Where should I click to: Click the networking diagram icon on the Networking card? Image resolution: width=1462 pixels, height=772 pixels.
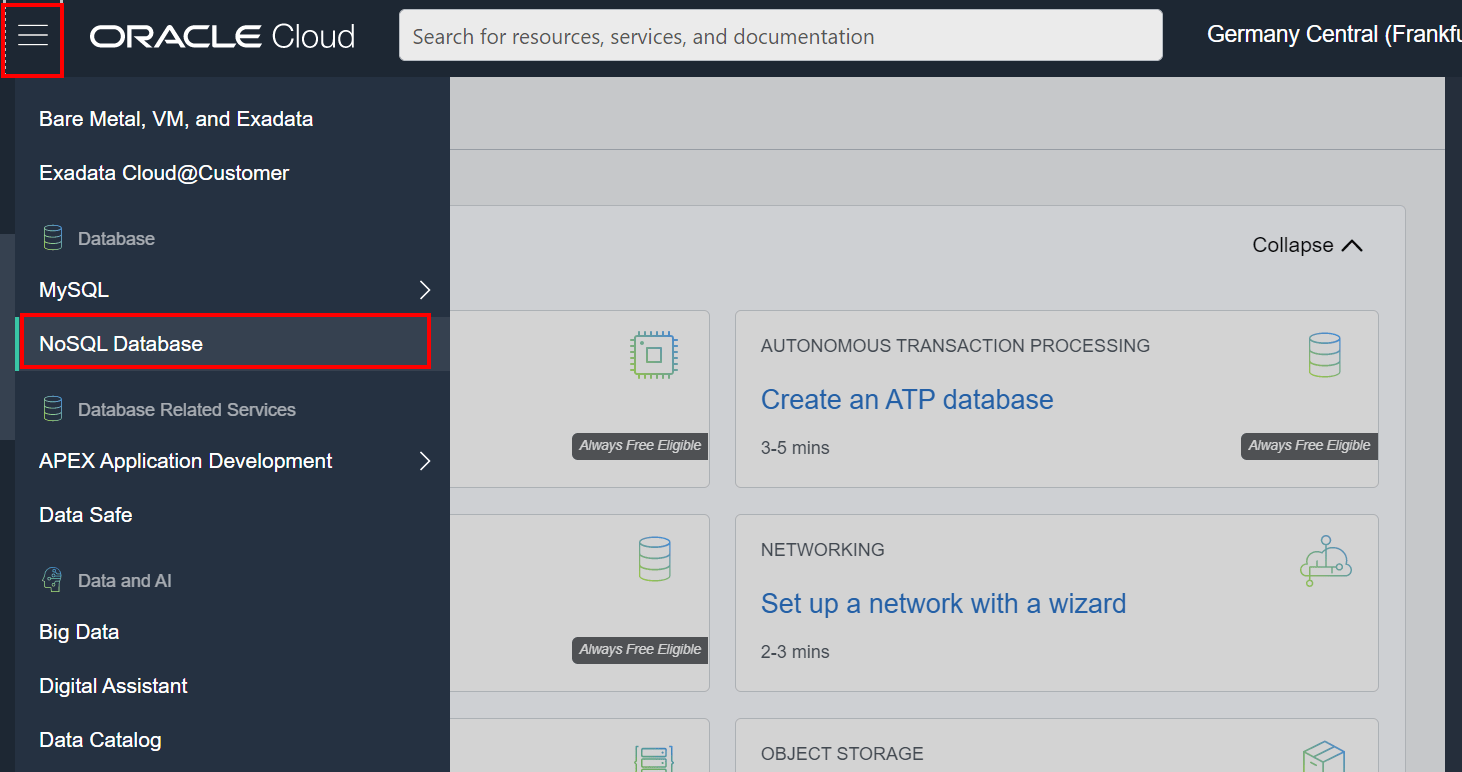[1325, 560]
